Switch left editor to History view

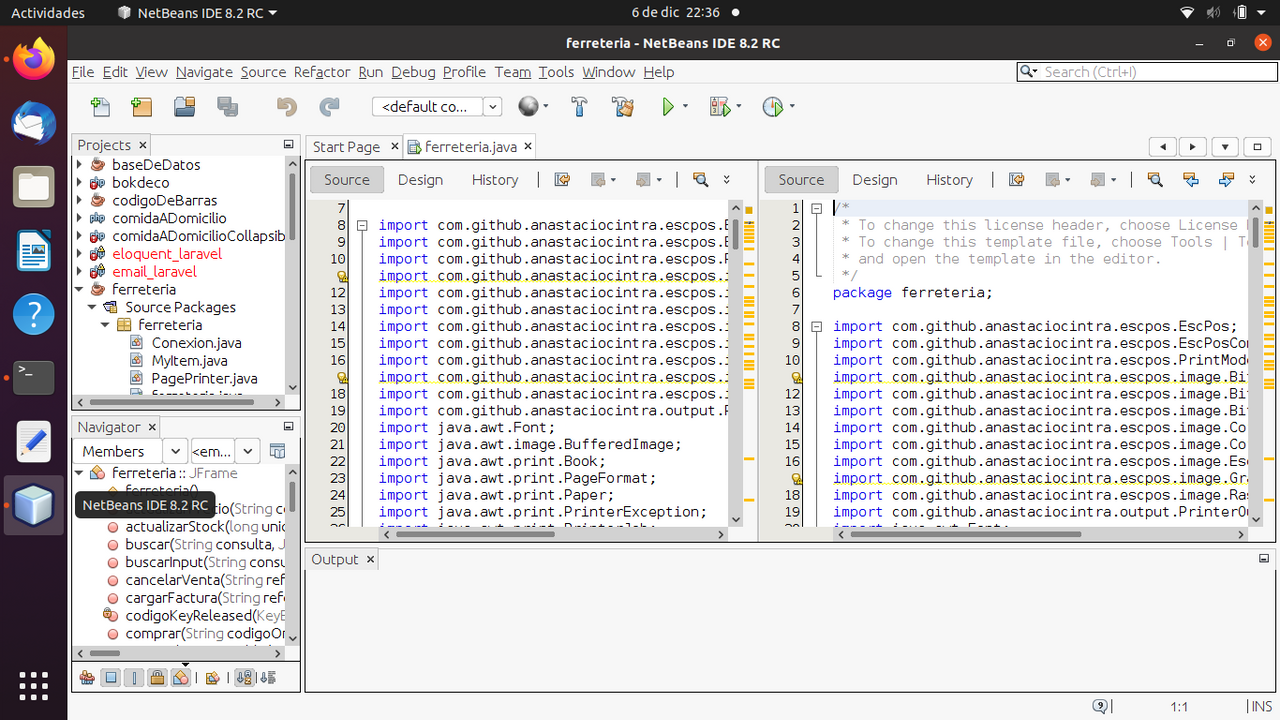point(495,180)
